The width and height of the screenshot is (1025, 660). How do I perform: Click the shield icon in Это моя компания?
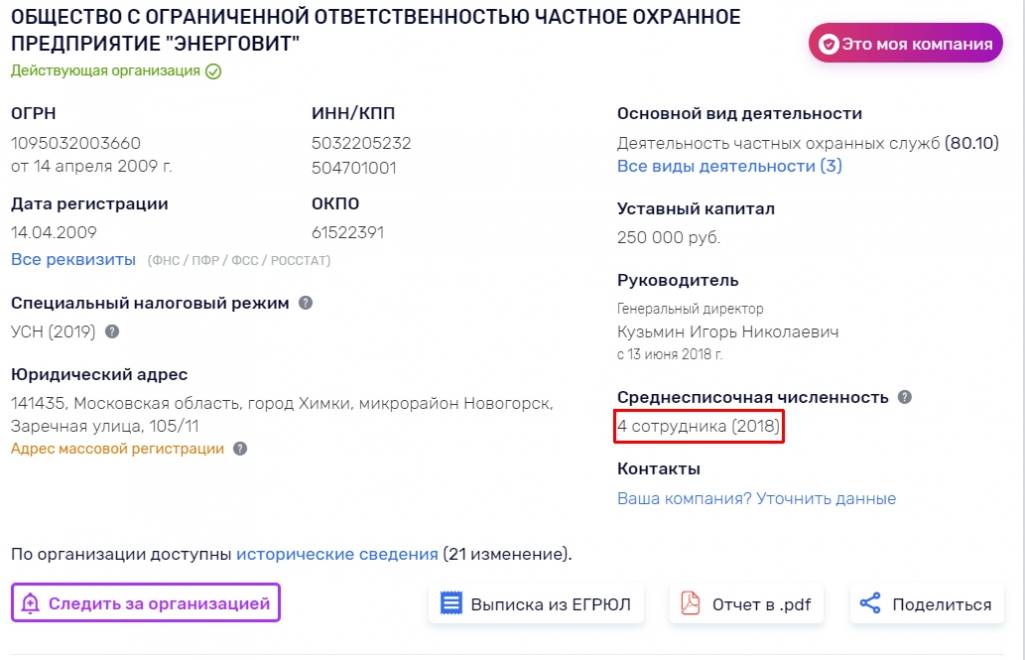pyautogui.click(x=829, y=44)
